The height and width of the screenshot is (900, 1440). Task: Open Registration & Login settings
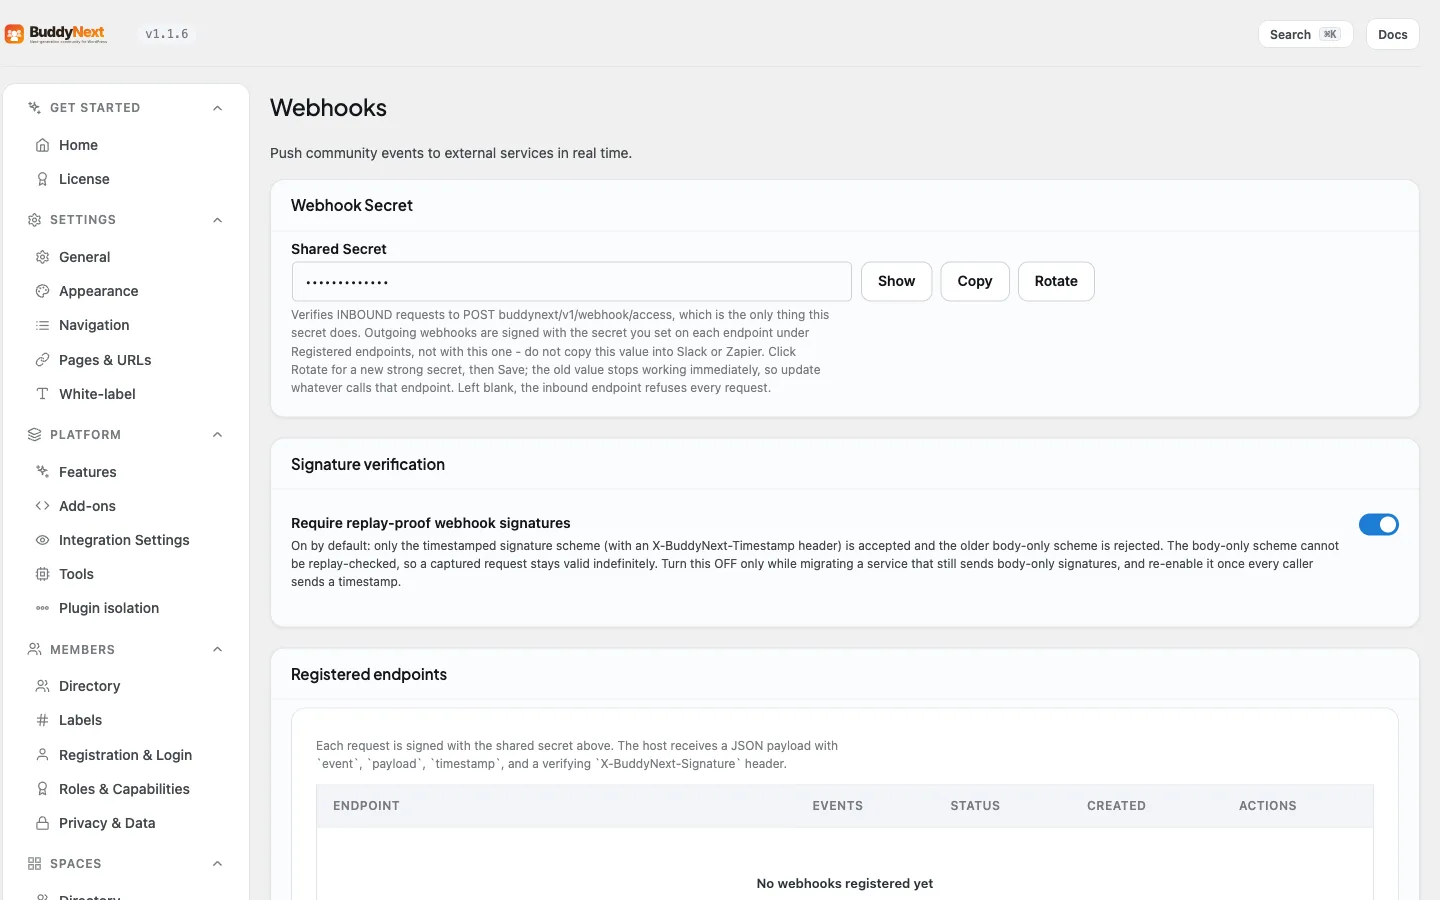[126, 755]
